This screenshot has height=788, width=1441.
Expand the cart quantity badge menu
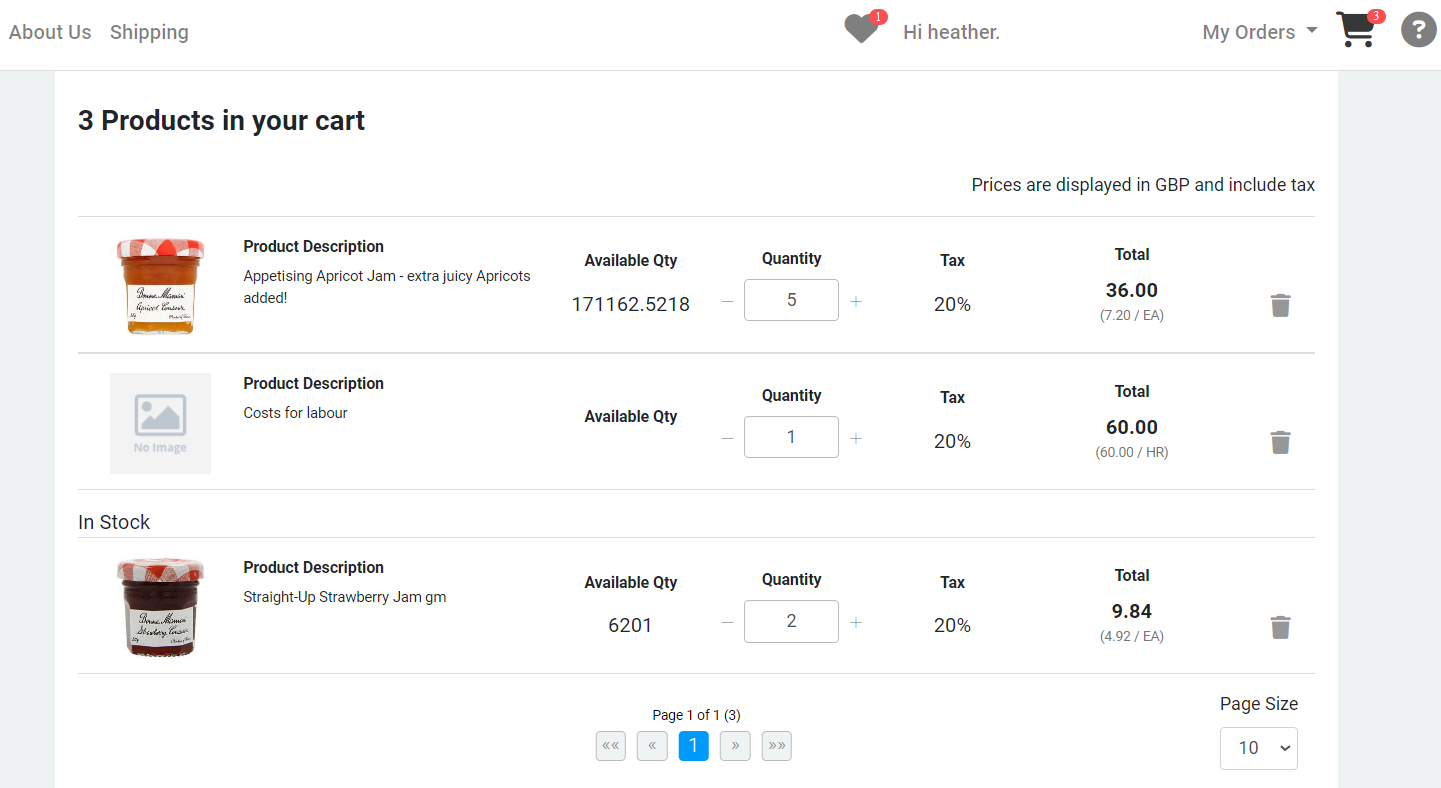point(1377,16)
